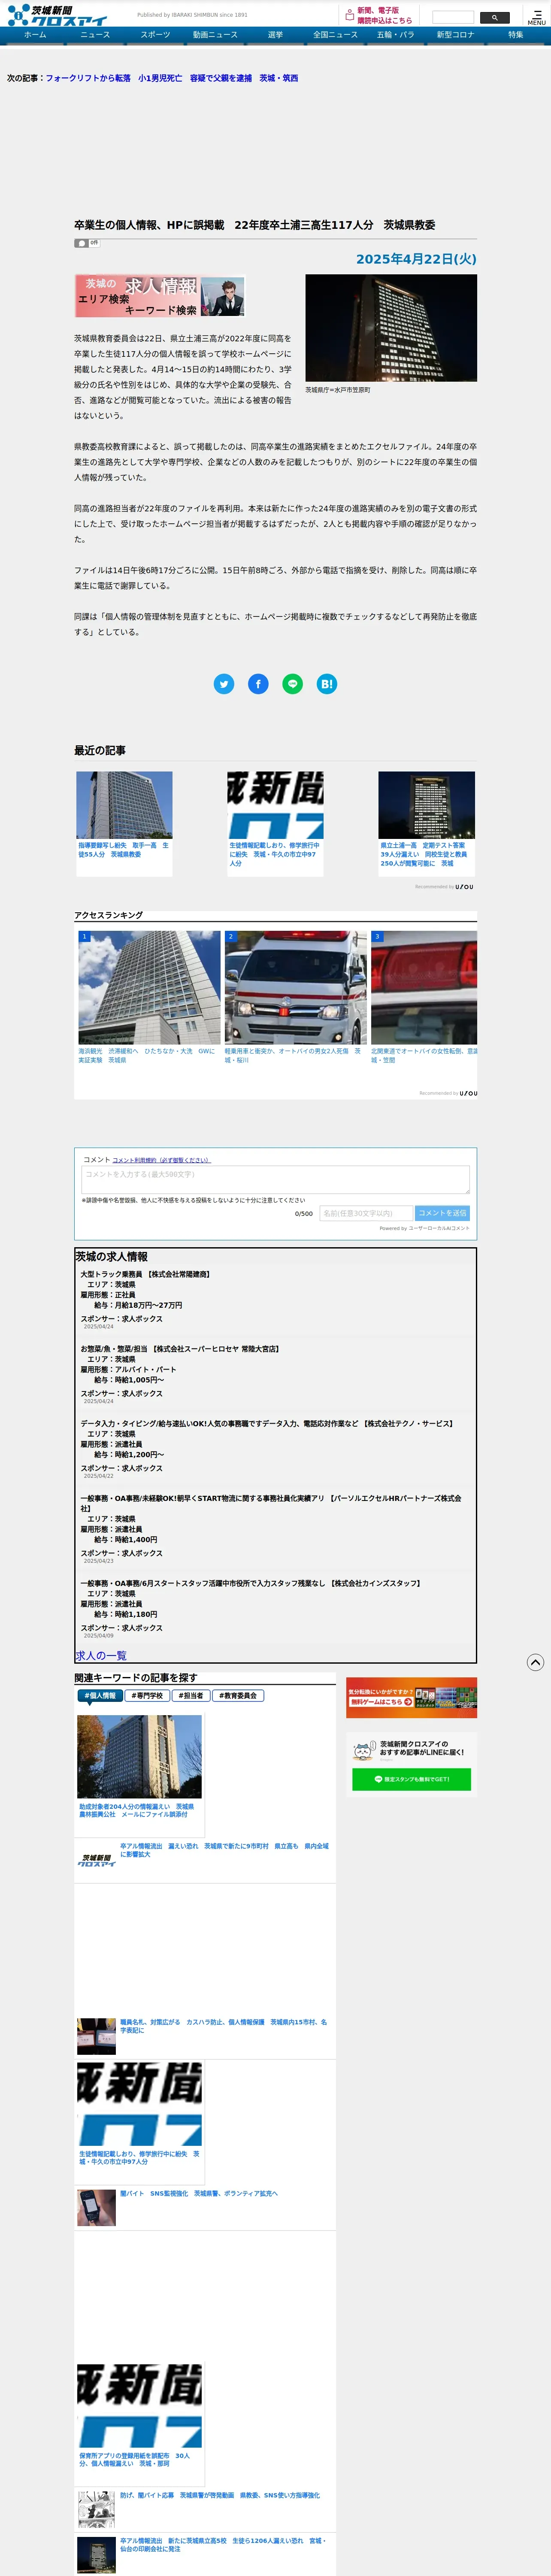This screenshot has width=551, height=2576.
Task: Click the 新聞、電子版 購読申込はこちら link
Action: [x=384, y=15]
